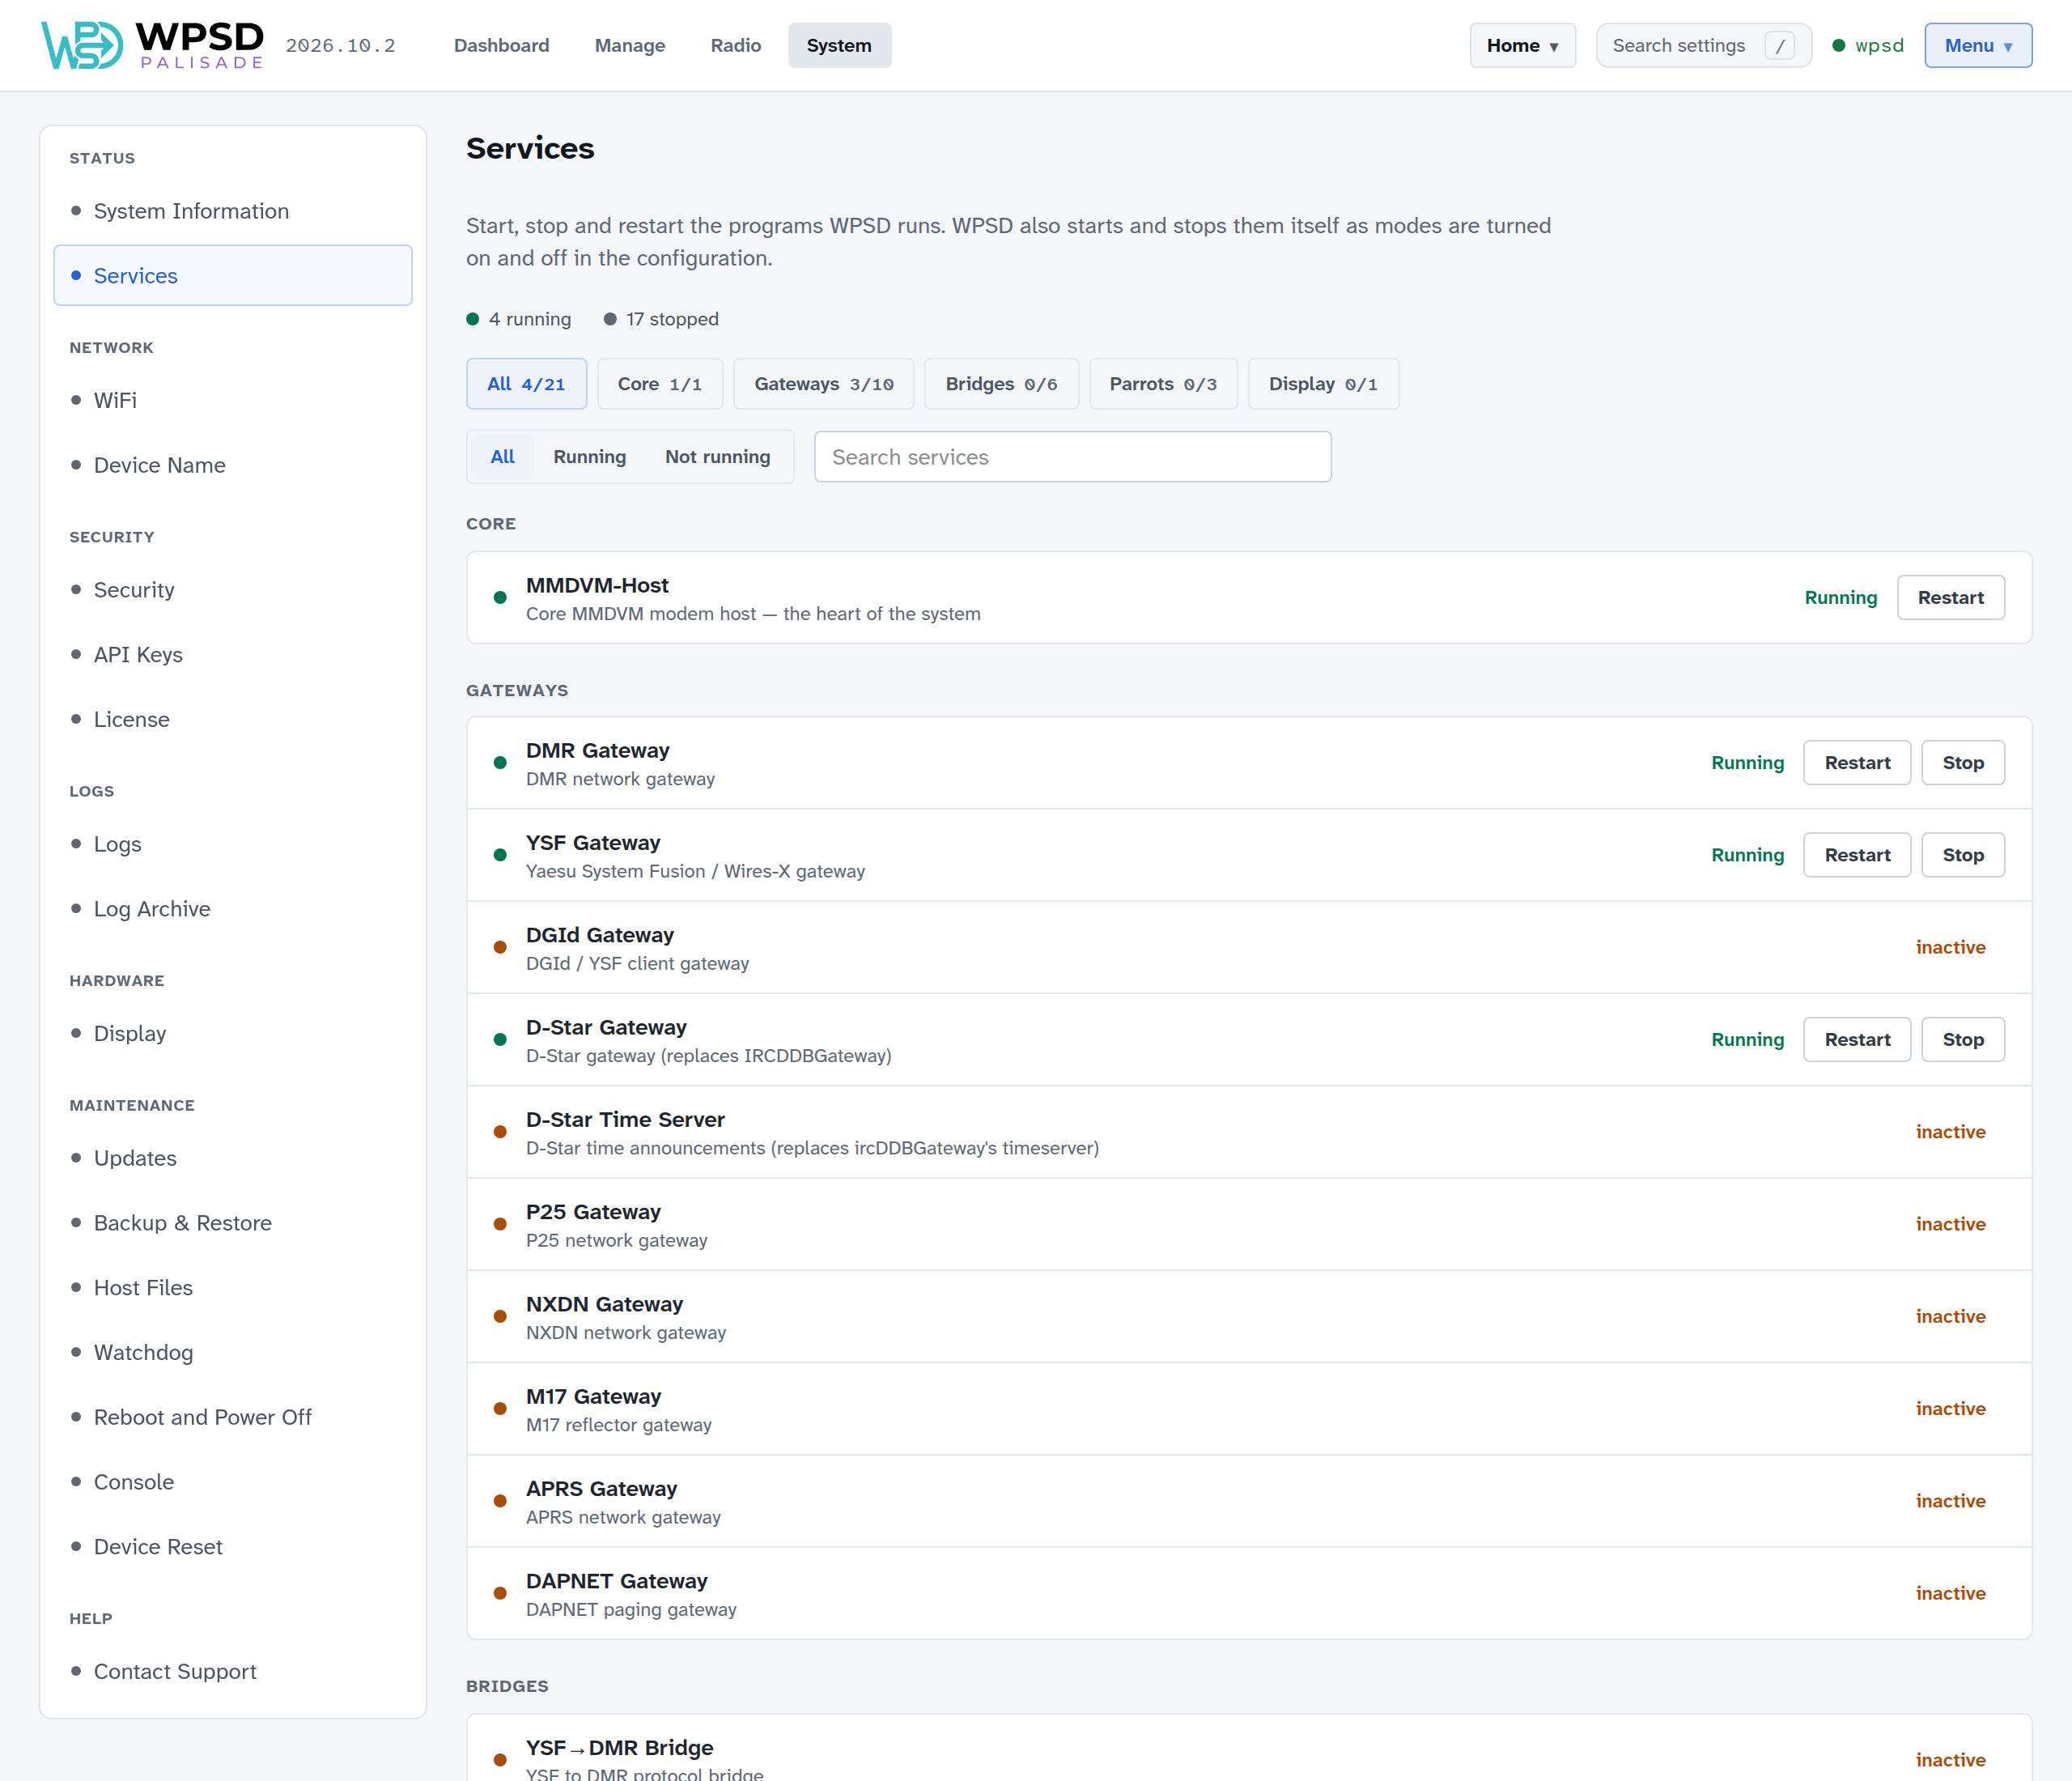Stop the YSF Gateway

[x=1963, y=855]
